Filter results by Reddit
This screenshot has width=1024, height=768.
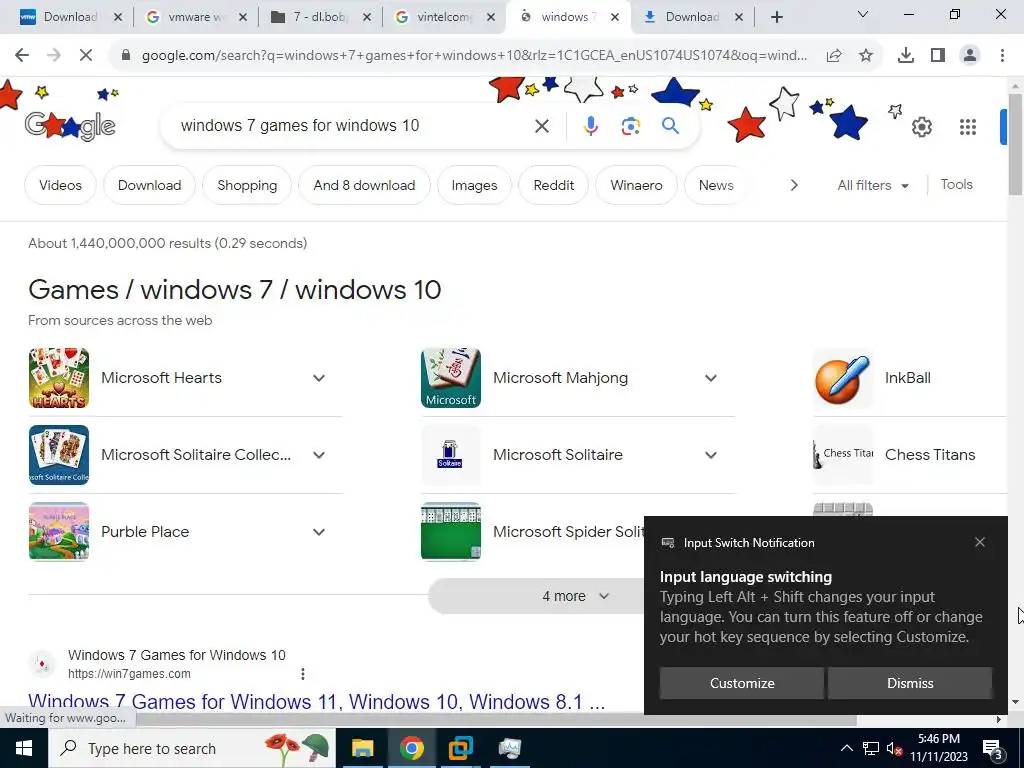point(554,185)
